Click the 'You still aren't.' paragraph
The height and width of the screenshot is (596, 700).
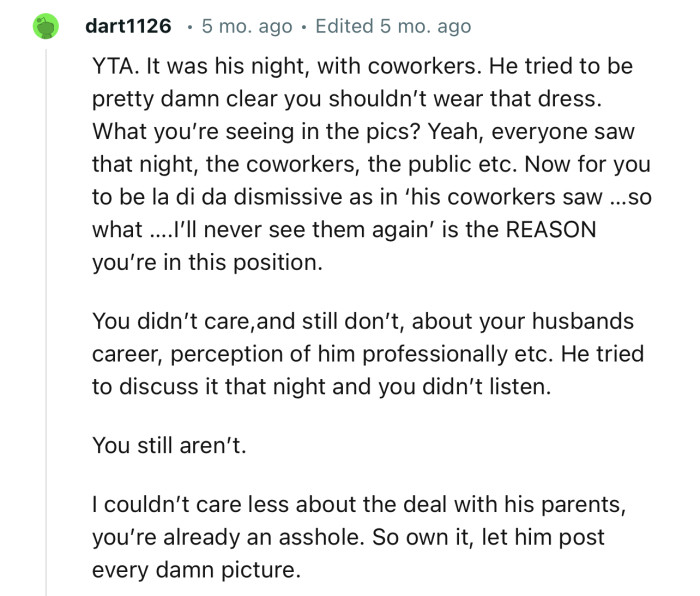coord(167,447)
